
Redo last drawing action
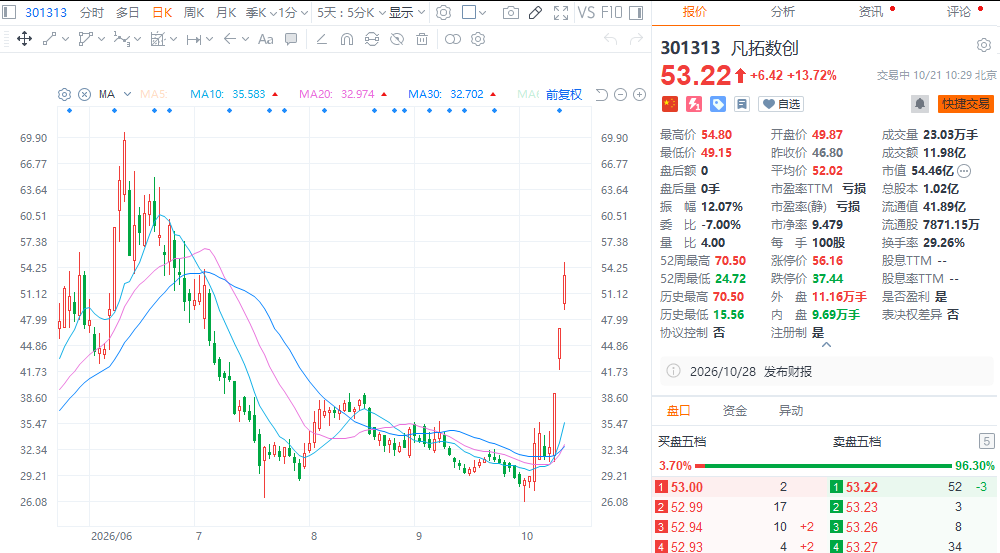pyautogui.click(x=636, y=40)
